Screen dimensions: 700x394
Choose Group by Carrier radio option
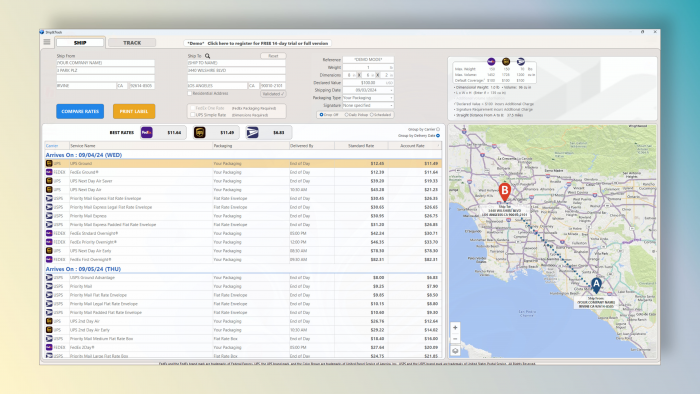tap(438, 129)
